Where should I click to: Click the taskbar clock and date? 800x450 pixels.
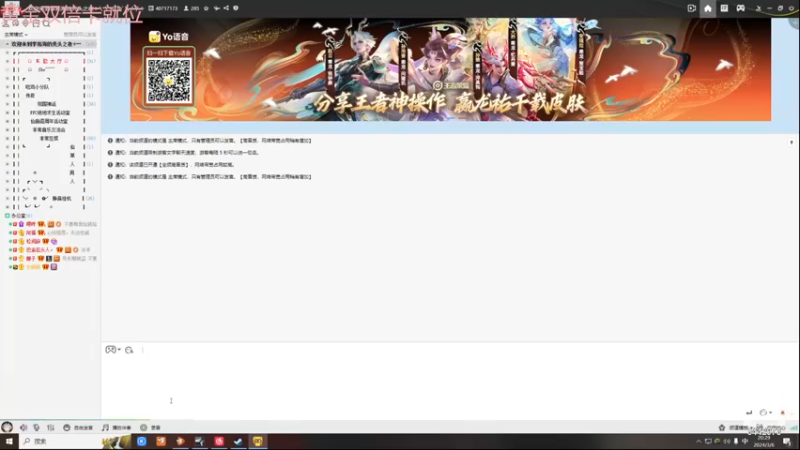764,441
